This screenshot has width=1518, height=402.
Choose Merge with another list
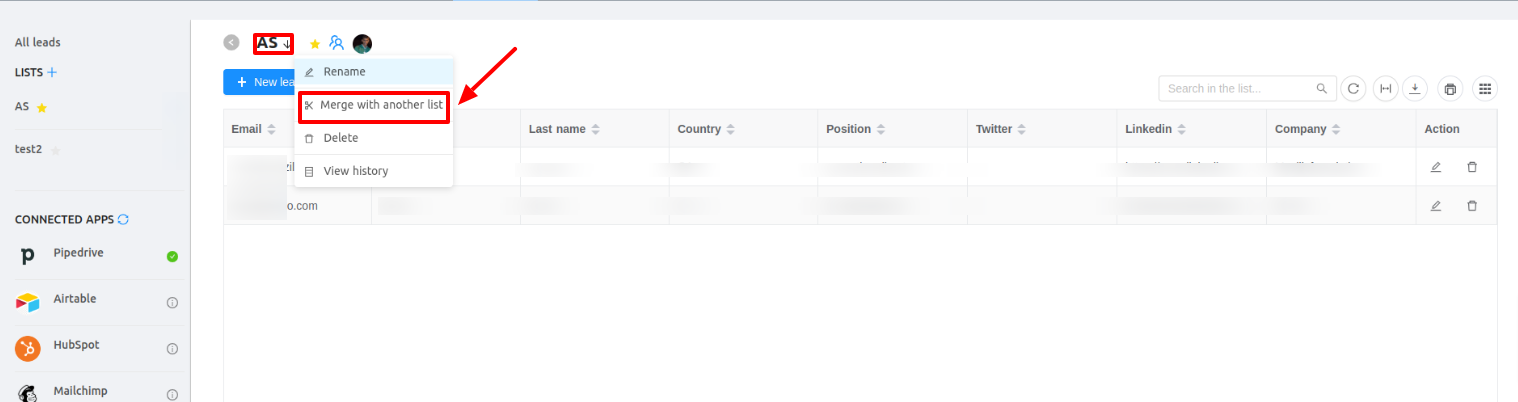click(374, 105)
